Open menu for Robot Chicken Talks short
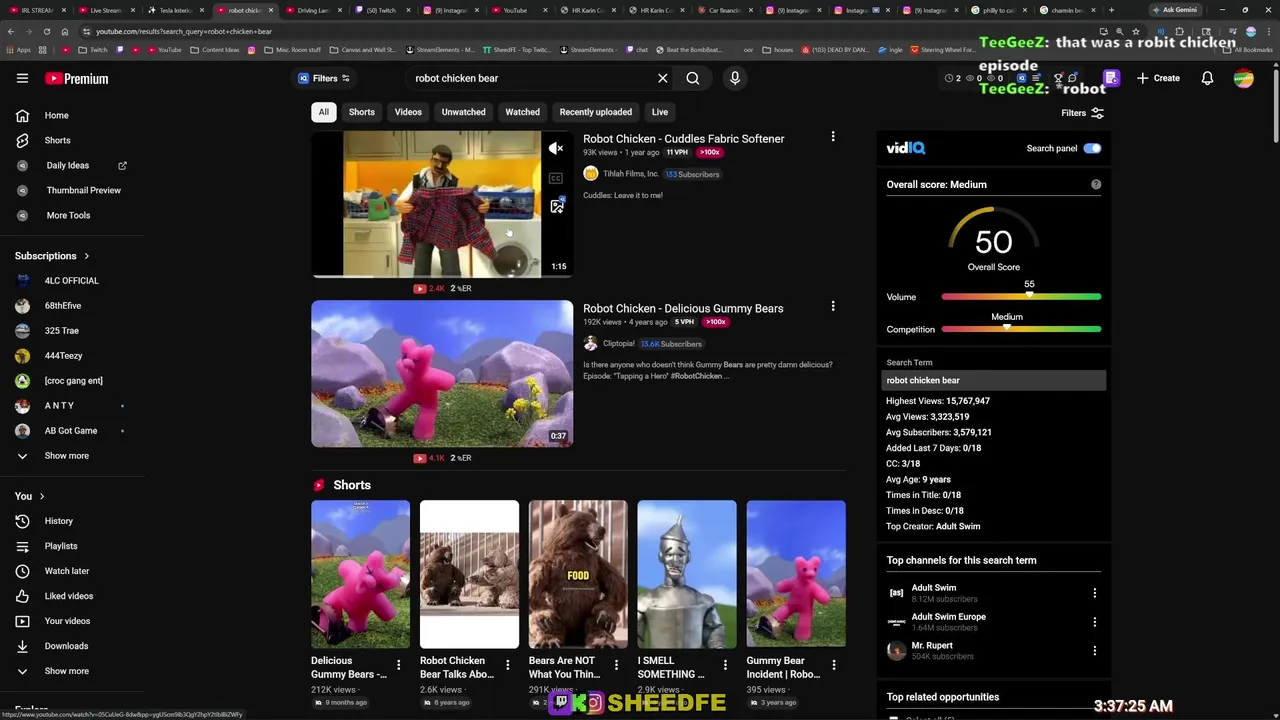Viewport: 1280px width, 720px height. 507,665
